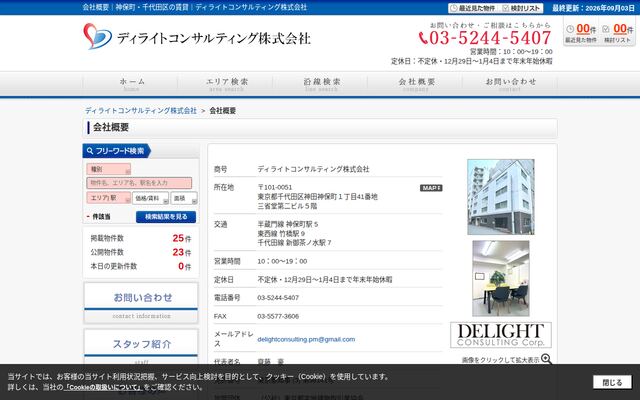Open the お問い合わせ menu item
640x400 pixels.
(510, 84)
